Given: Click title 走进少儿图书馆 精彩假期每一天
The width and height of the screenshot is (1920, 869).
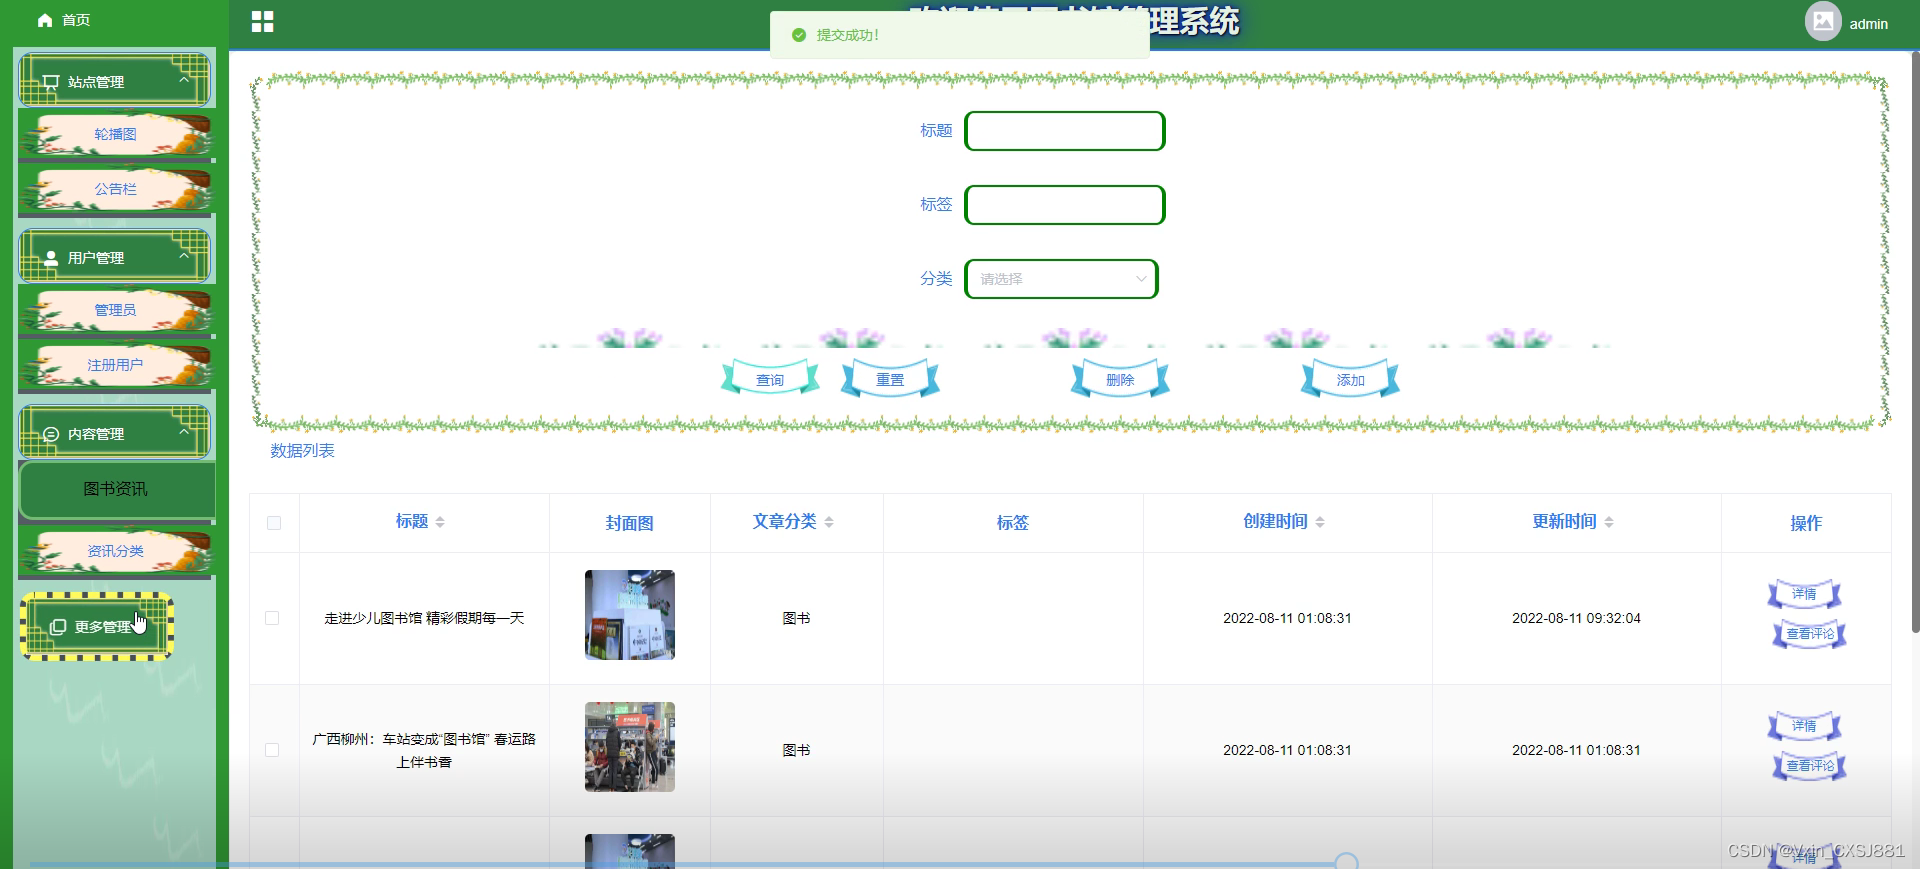Looking at the screenshot, I should [x=424, y=618].
